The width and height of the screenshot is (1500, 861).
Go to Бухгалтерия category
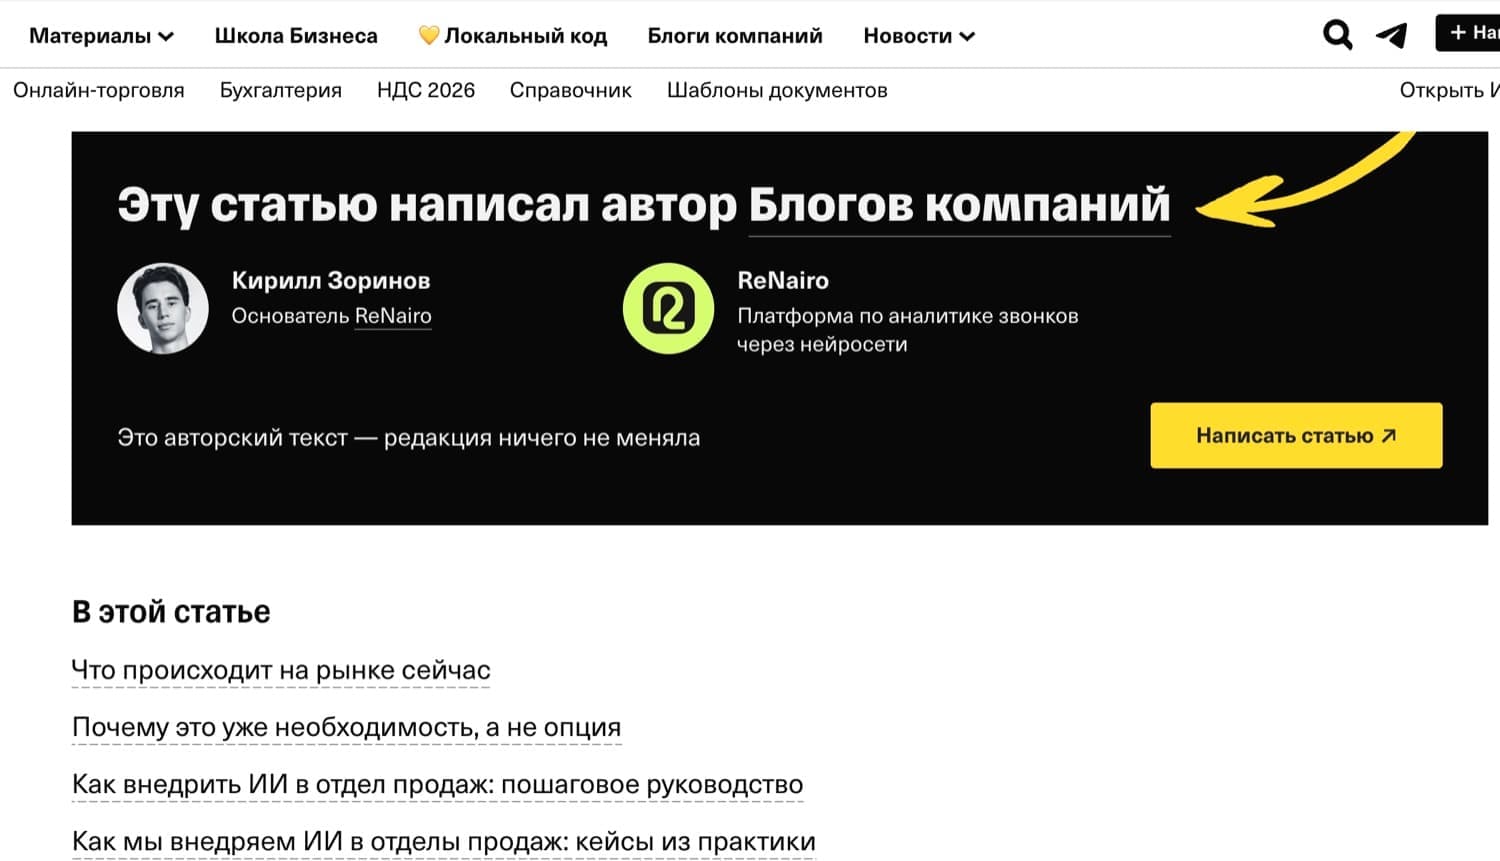tap(281, 90)
